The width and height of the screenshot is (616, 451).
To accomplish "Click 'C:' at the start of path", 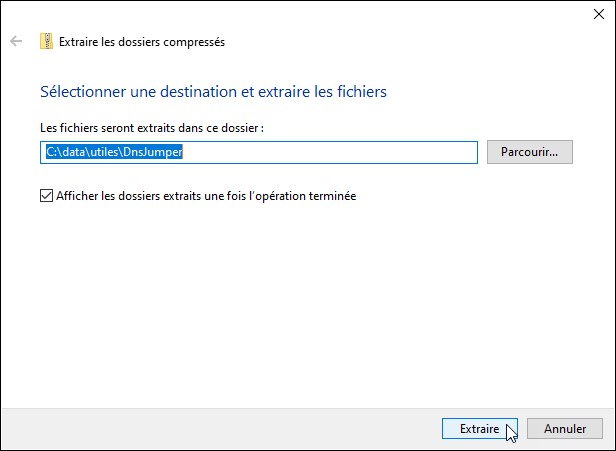I will click(53, 152).
